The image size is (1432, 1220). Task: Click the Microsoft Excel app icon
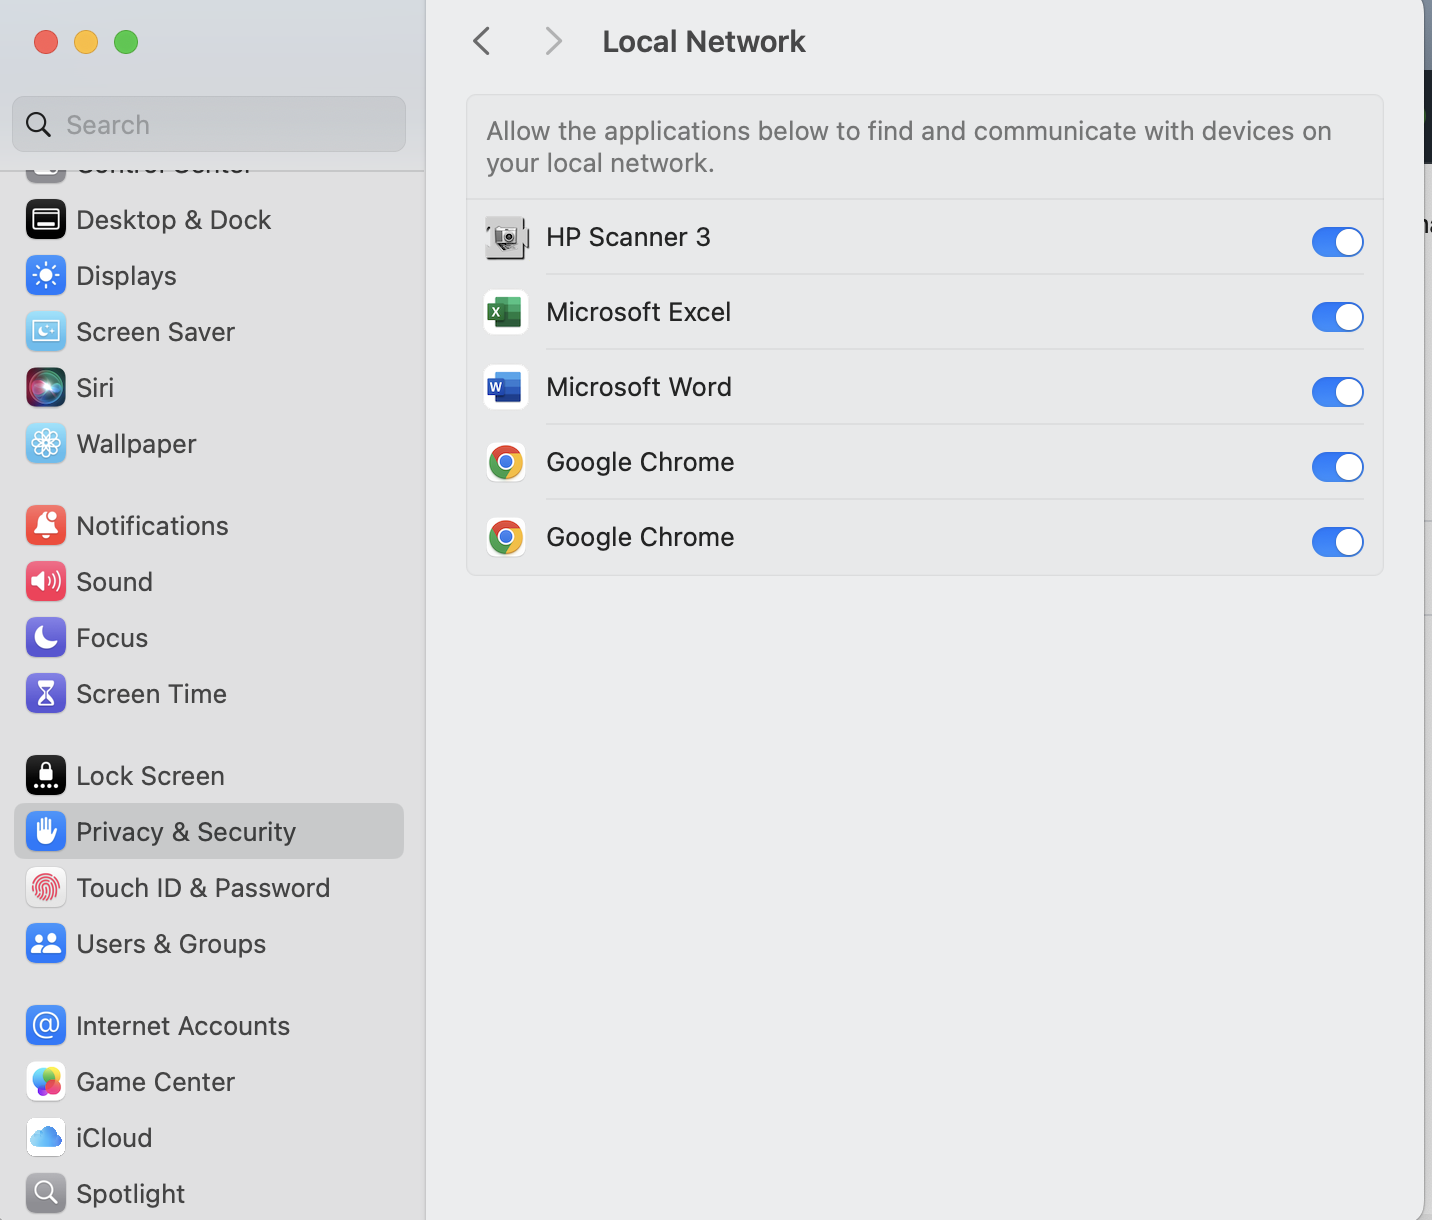click(x=506, y=312)
